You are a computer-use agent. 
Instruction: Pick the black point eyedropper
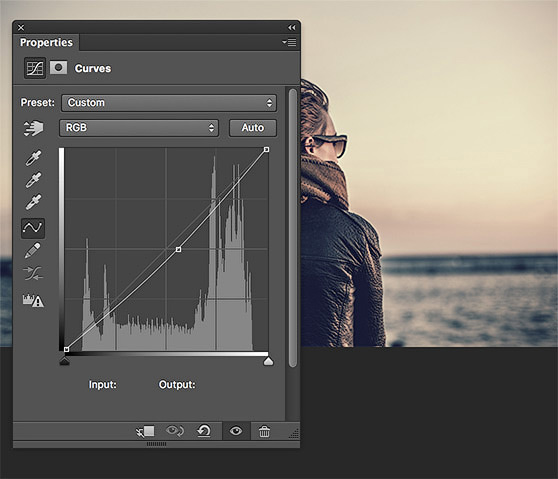[x=33, y=158]
